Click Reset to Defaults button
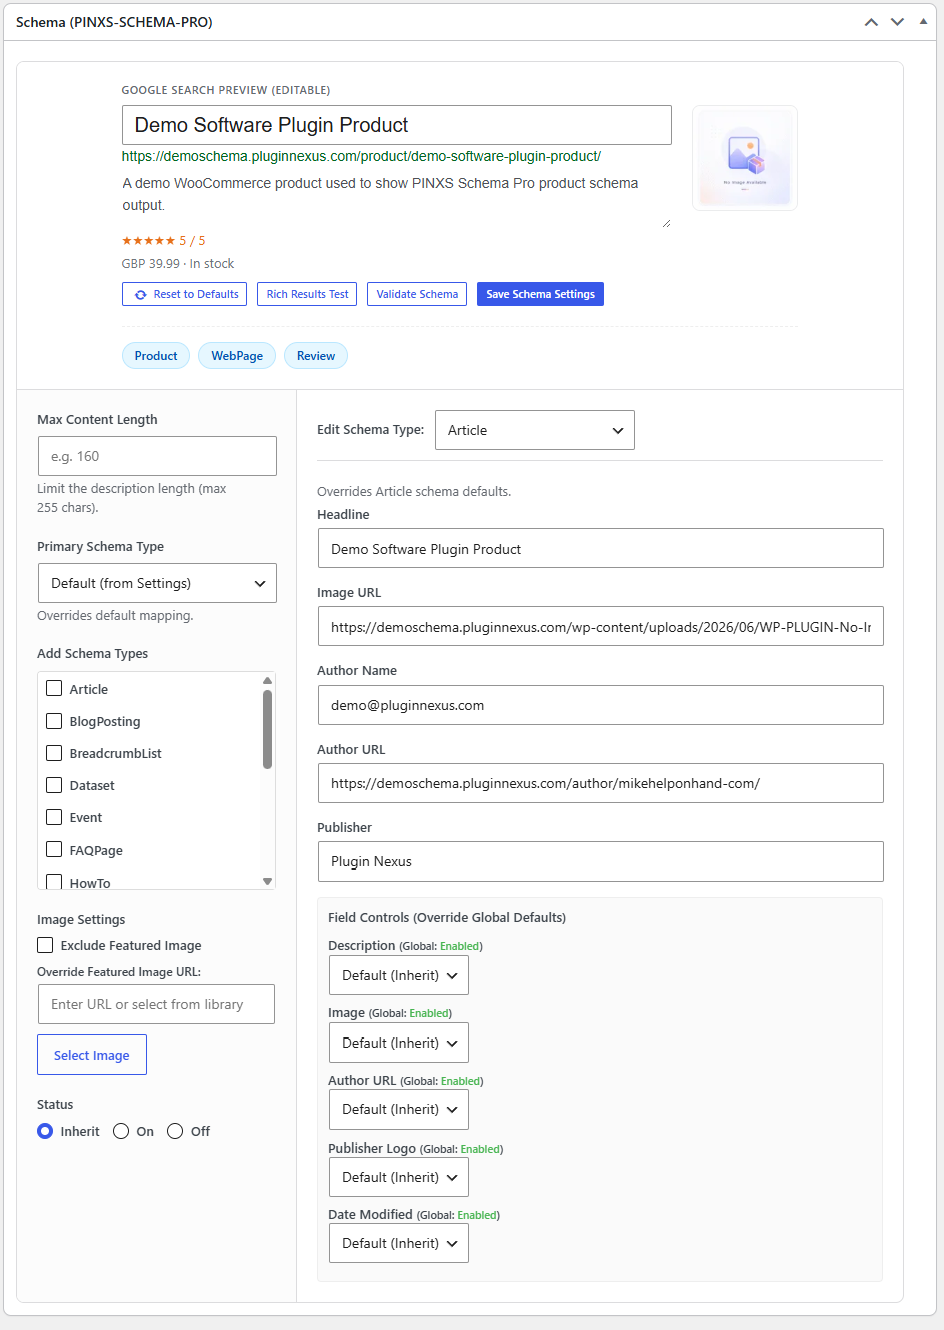The height and width of the screenshot is (1330, 944). (185, 294)
